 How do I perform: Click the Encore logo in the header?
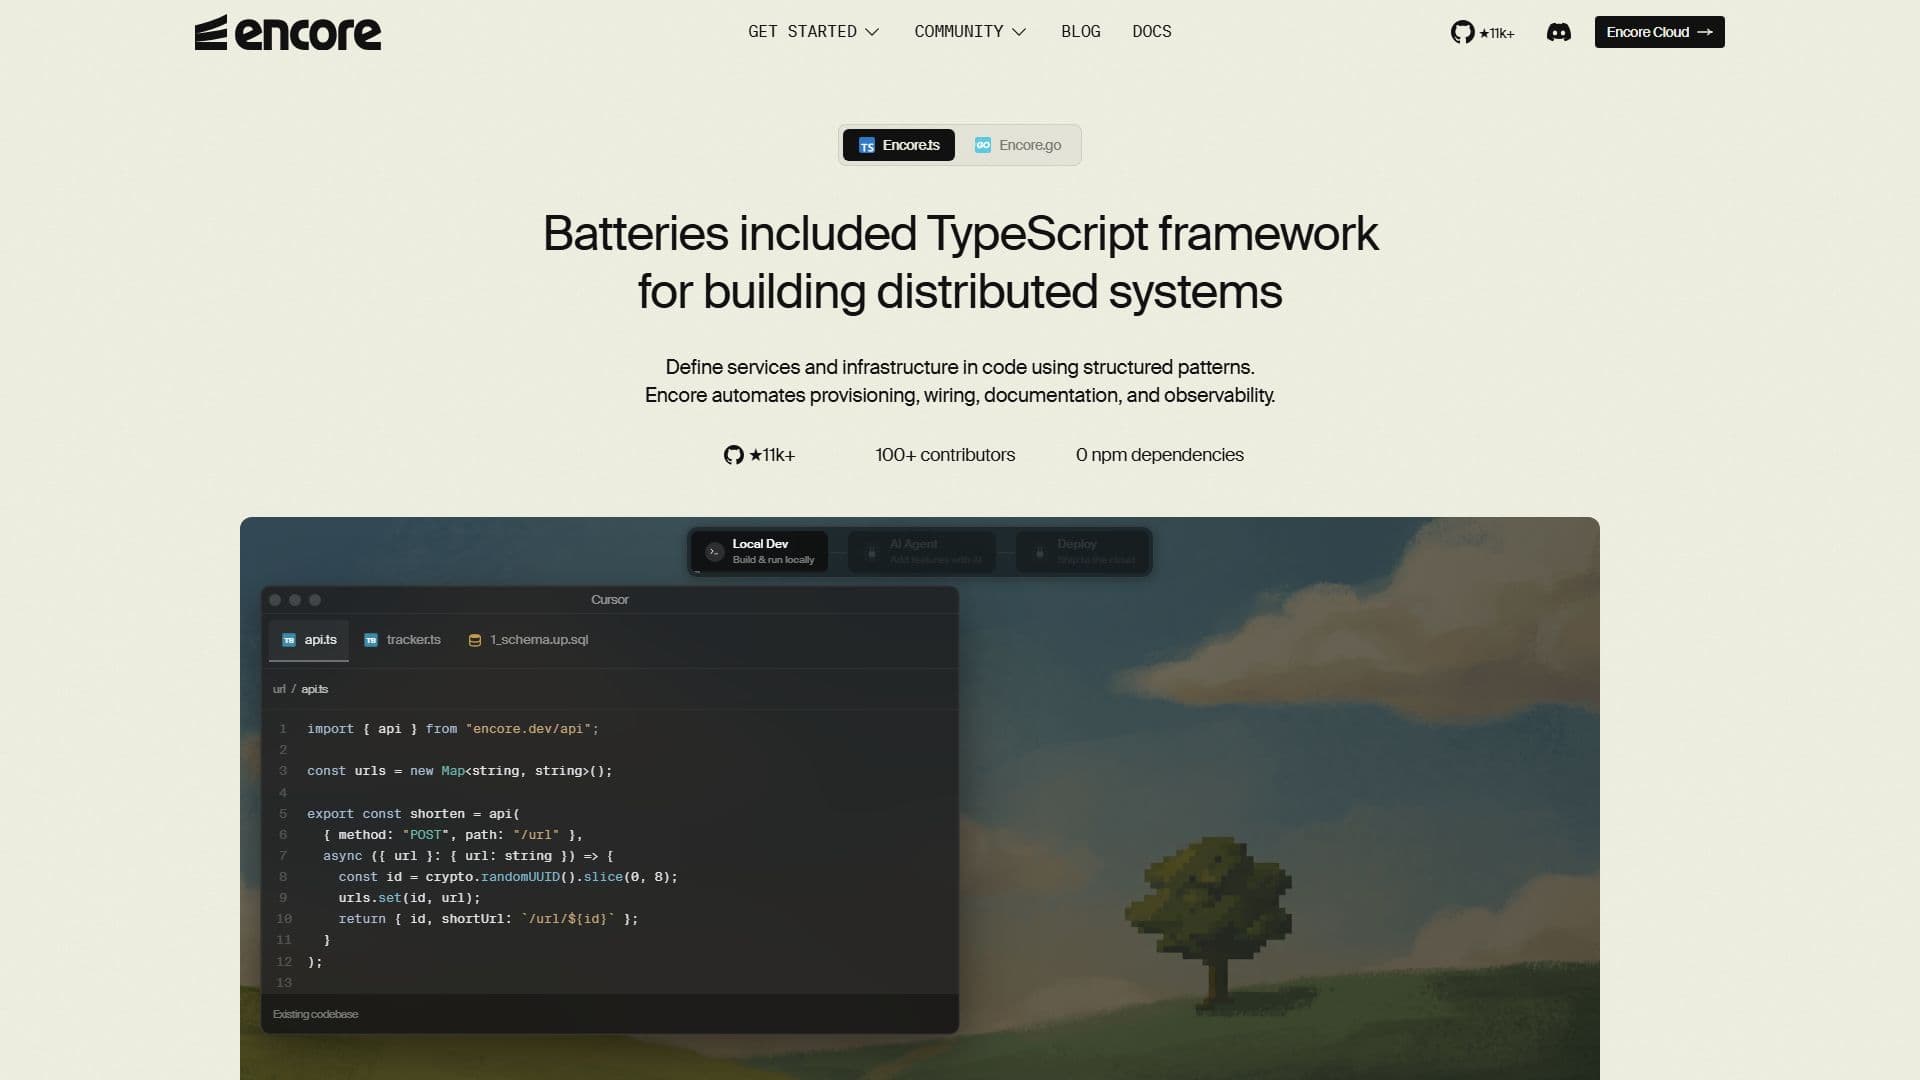(288, 32)
